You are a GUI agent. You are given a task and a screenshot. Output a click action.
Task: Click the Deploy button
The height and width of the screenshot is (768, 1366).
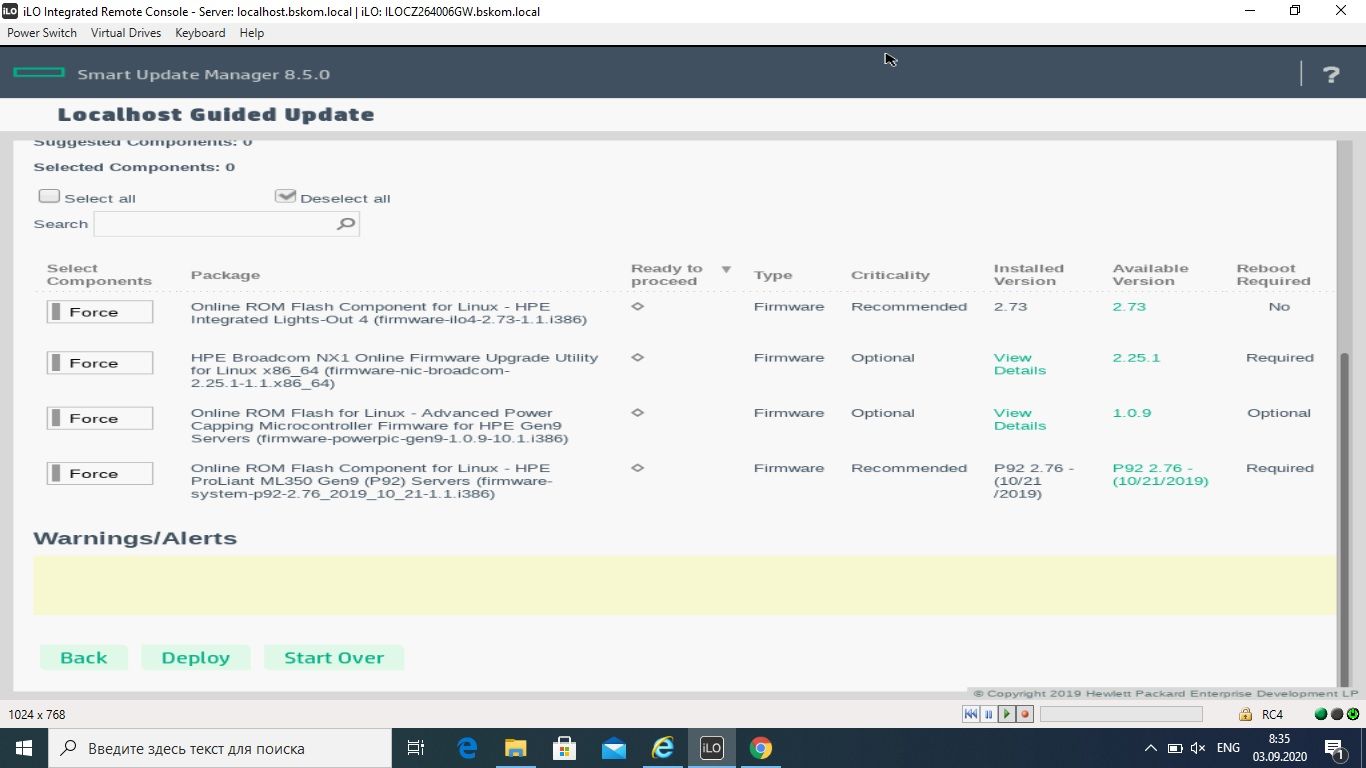click(x=196, y=657)
